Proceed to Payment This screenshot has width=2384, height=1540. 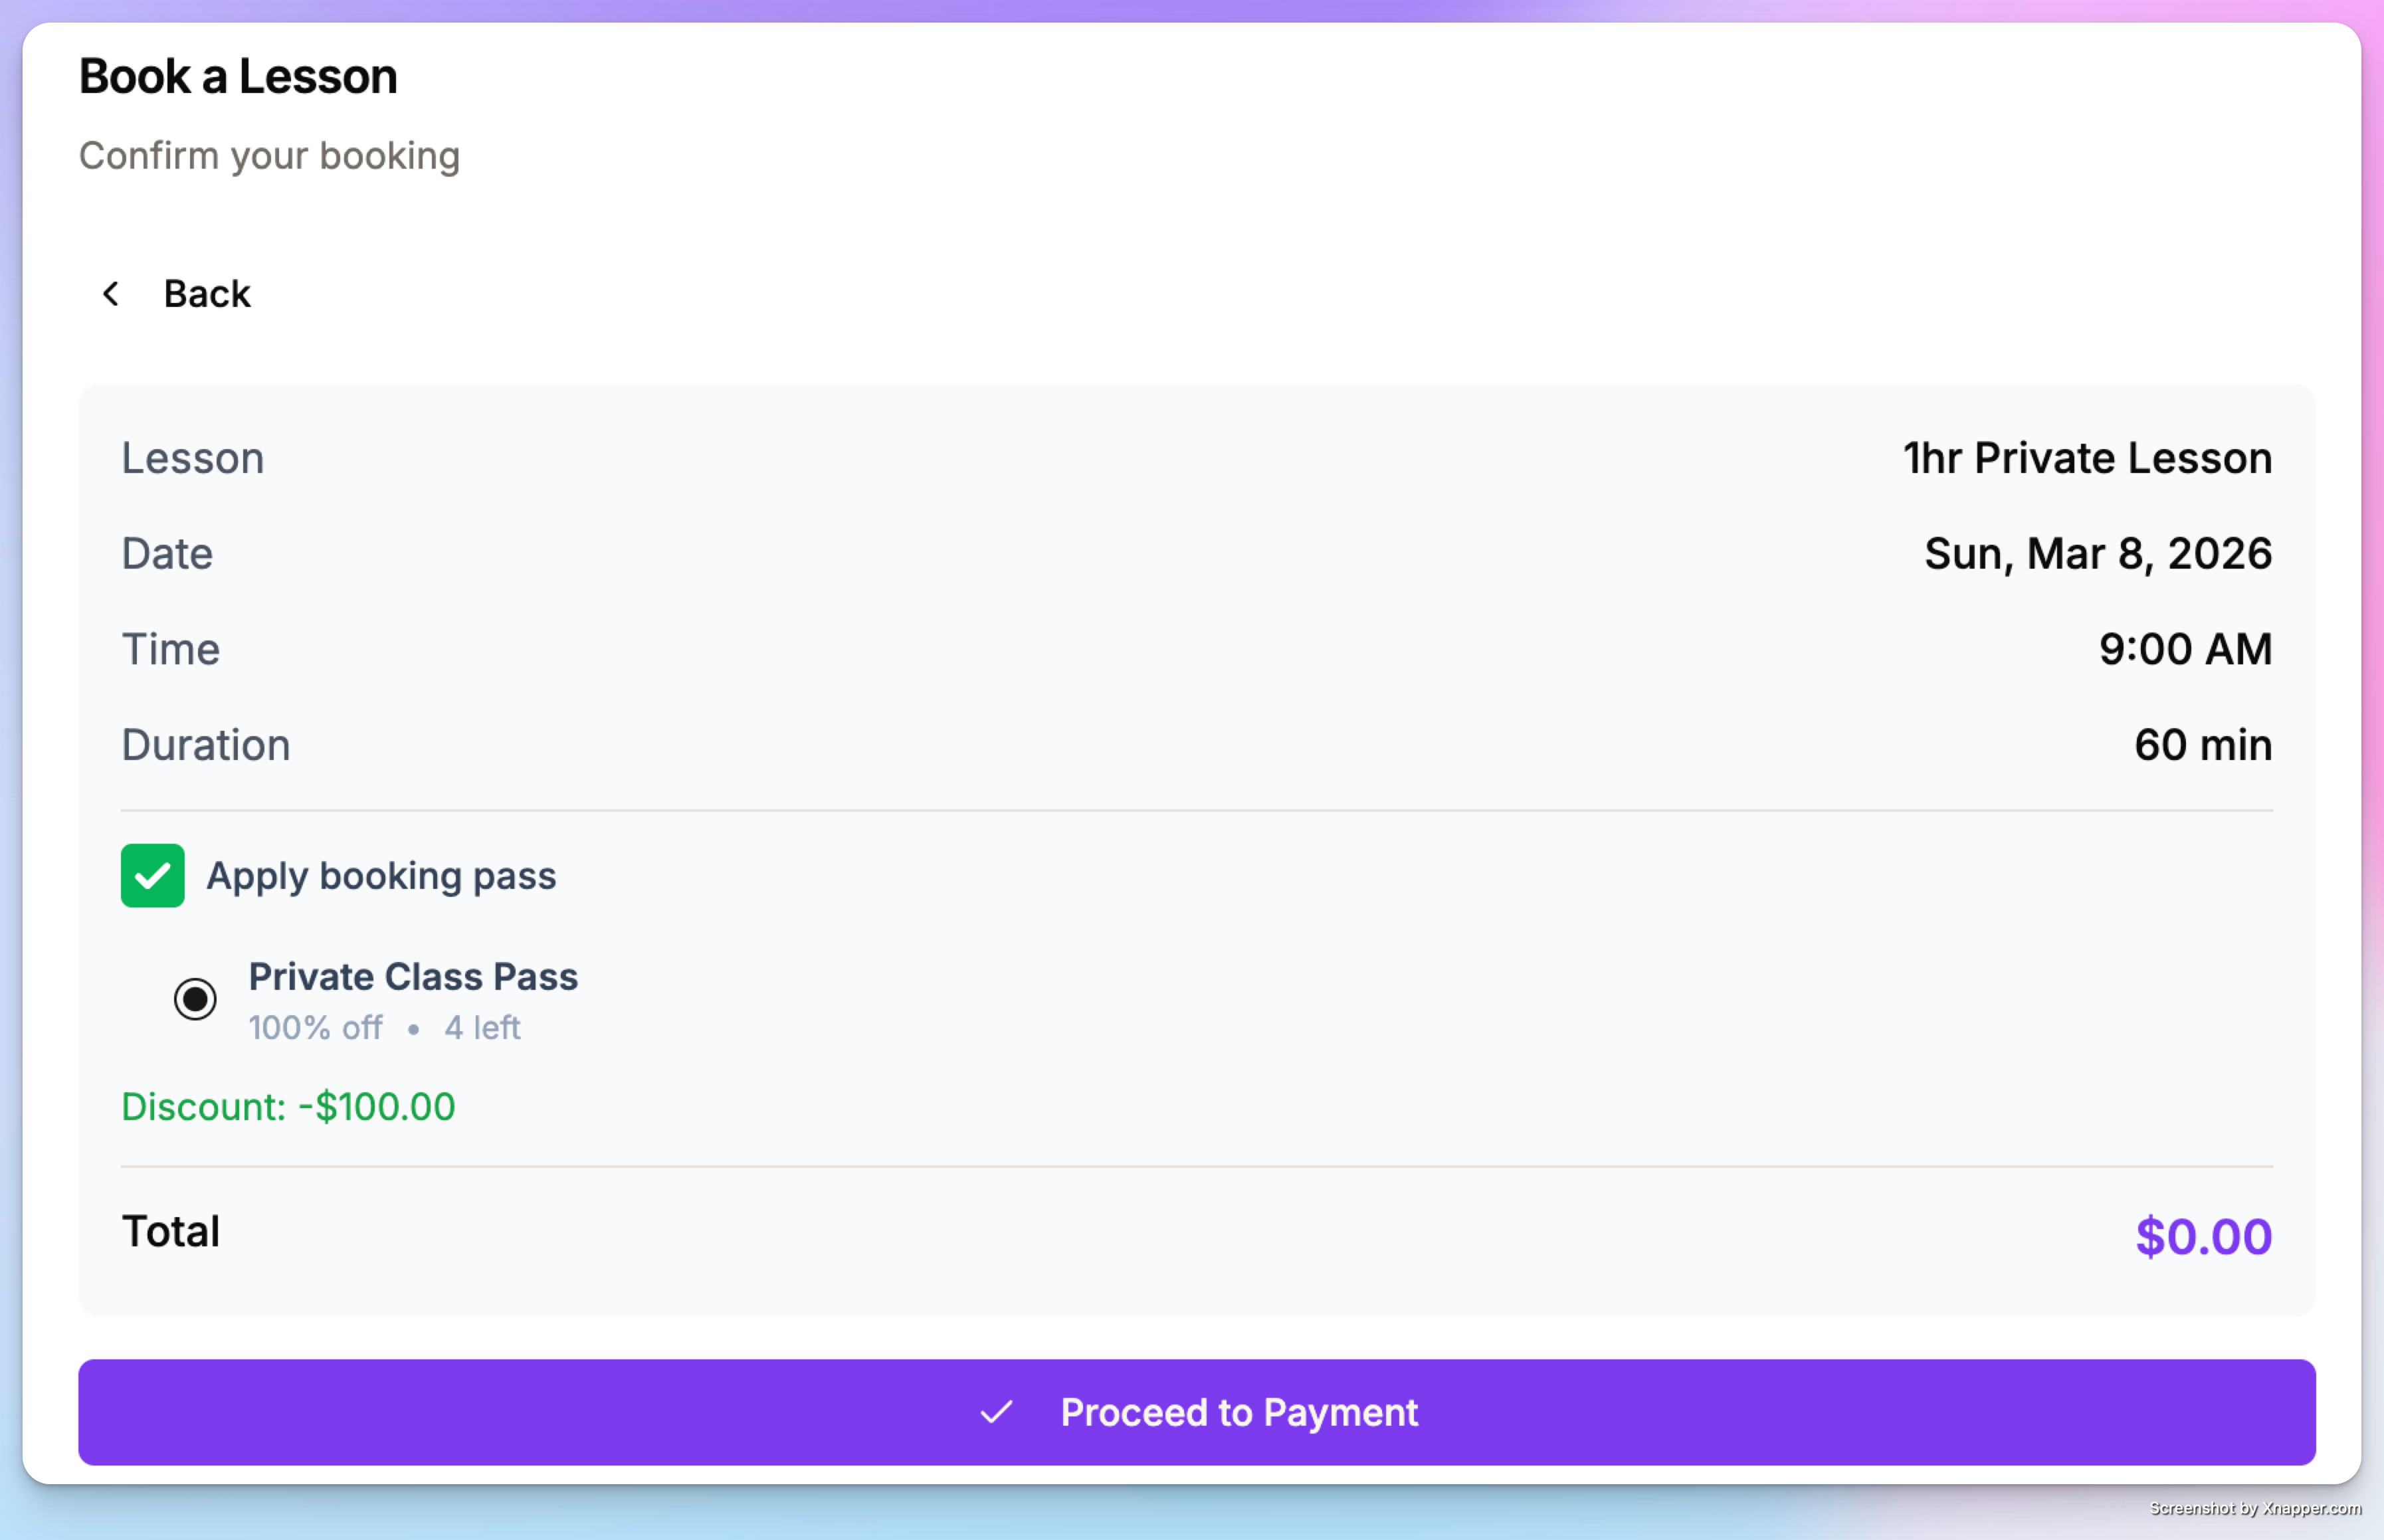click(x=1197, y=1411)
